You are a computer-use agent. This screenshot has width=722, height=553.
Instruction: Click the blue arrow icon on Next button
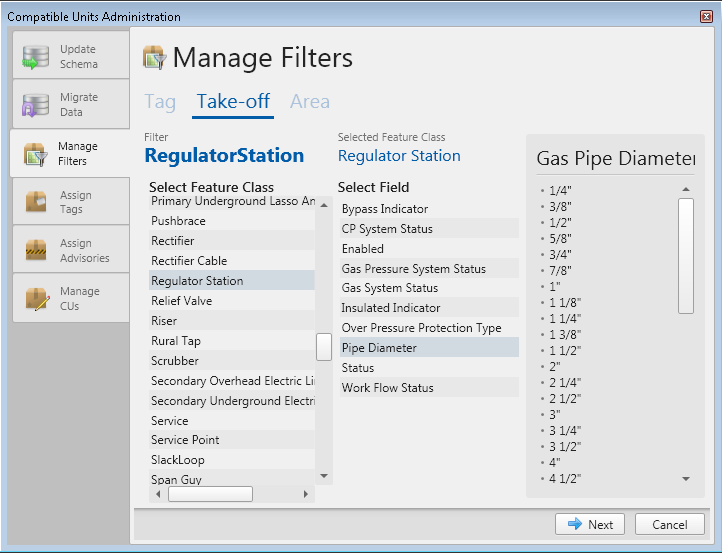(575, 524)
